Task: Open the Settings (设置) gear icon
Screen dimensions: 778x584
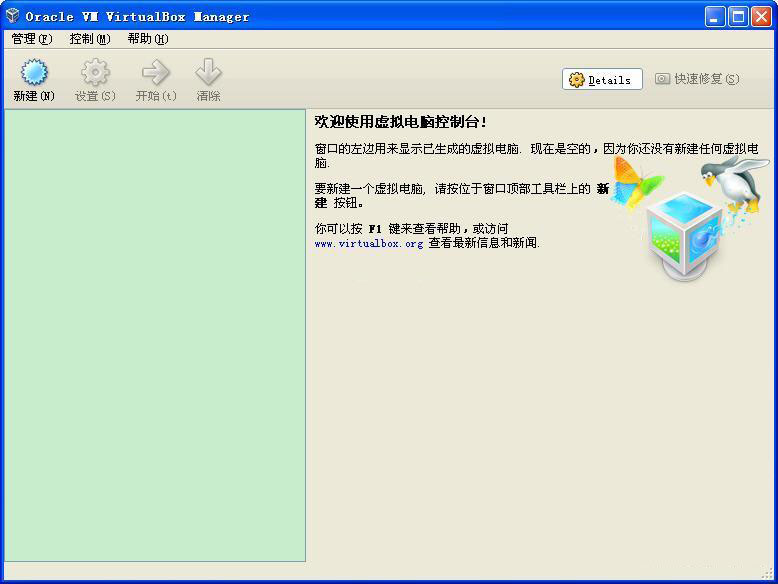Action: click(x=95, y=73)
